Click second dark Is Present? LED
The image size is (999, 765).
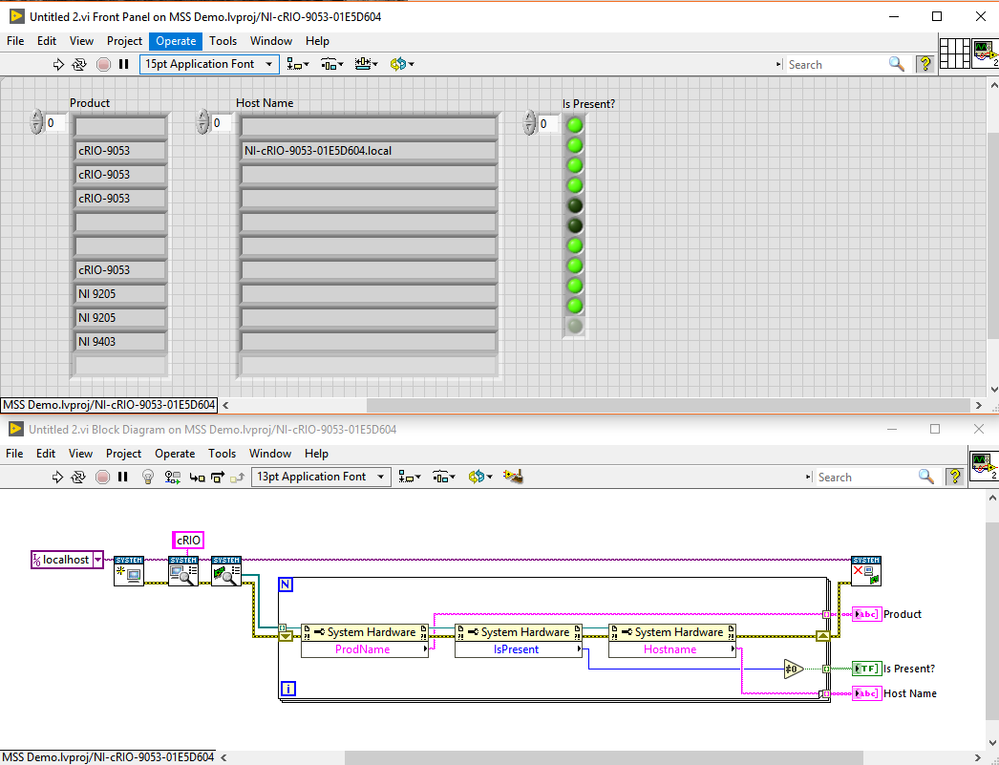click(x=575, y=225)
